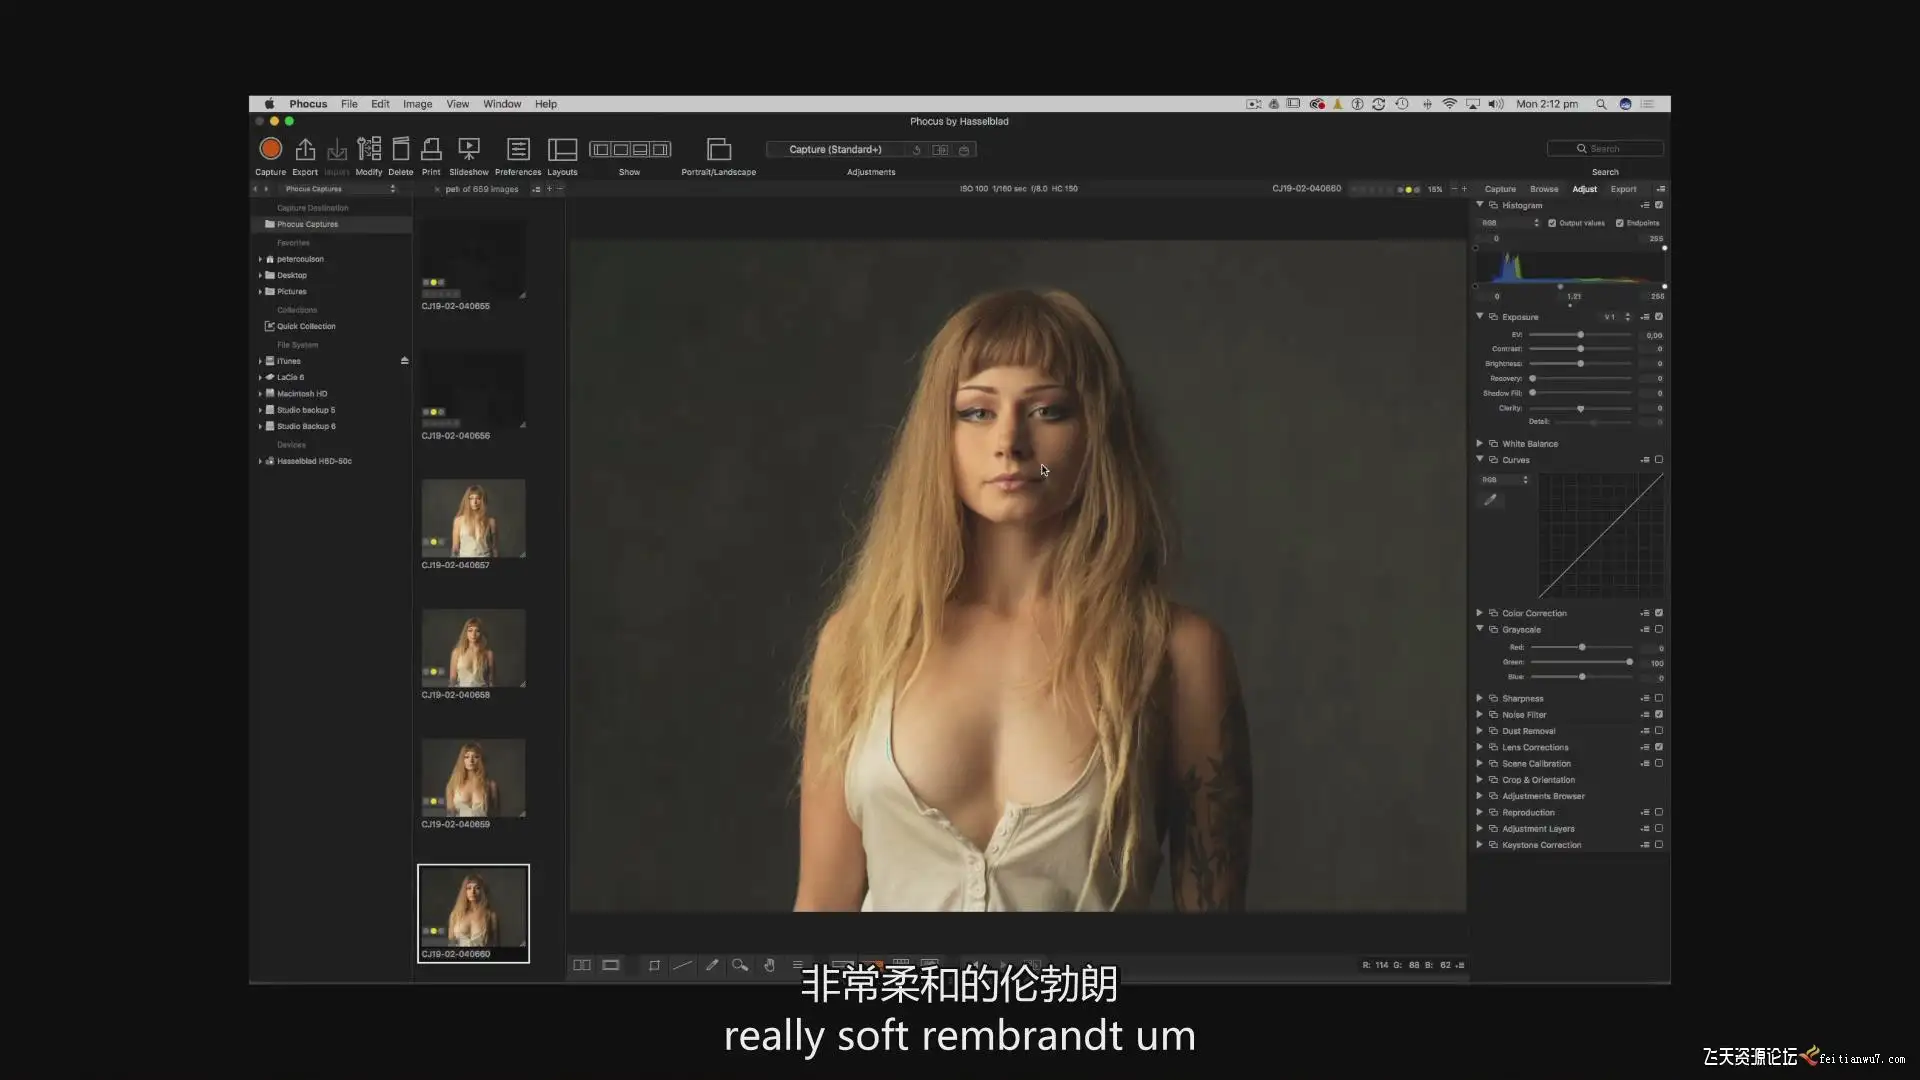Select Quick Collection in the sidebar
1920x1080 pixels.
pyautogui.click(x=306, y=326)
